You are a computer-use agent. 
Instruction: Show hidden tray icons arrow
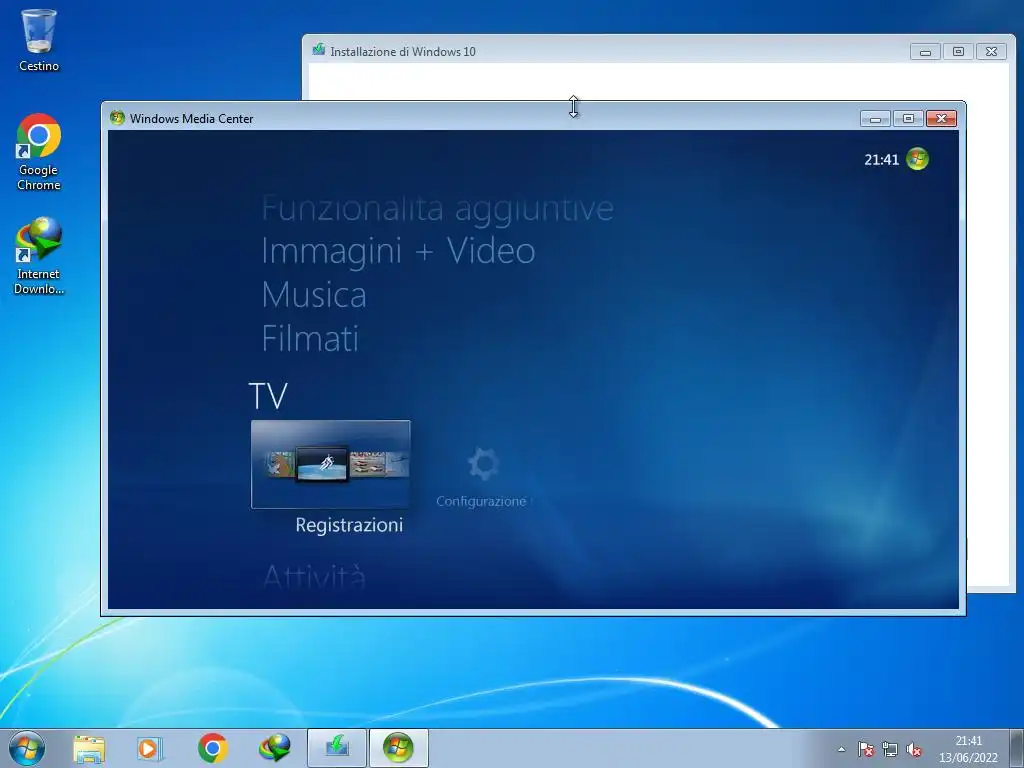pos(842,749)
